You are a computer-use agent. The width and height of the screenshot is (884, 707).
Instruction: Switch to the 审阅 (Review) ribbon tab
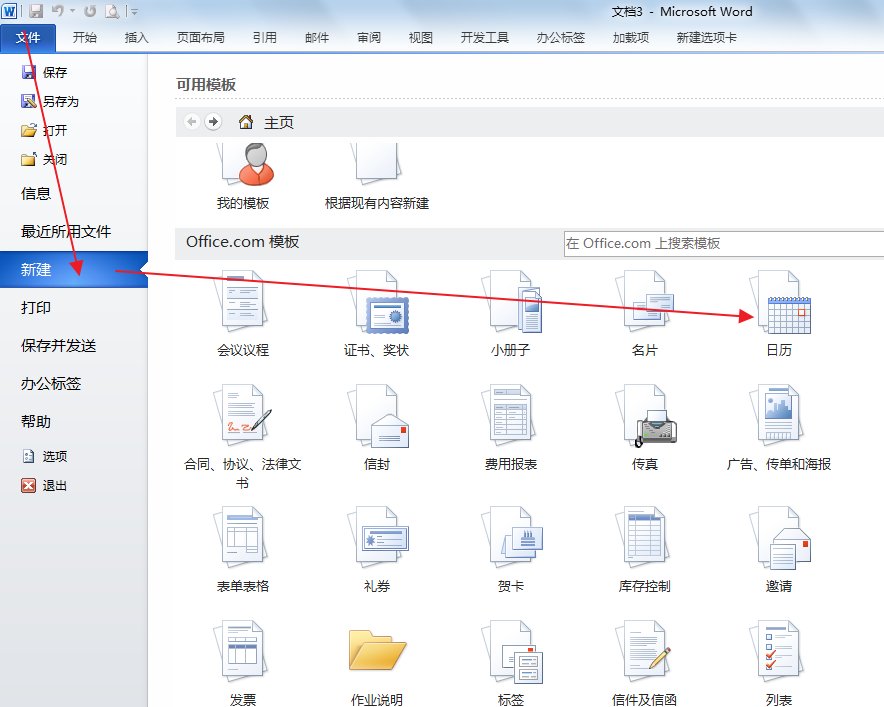(x=368, y=37)
